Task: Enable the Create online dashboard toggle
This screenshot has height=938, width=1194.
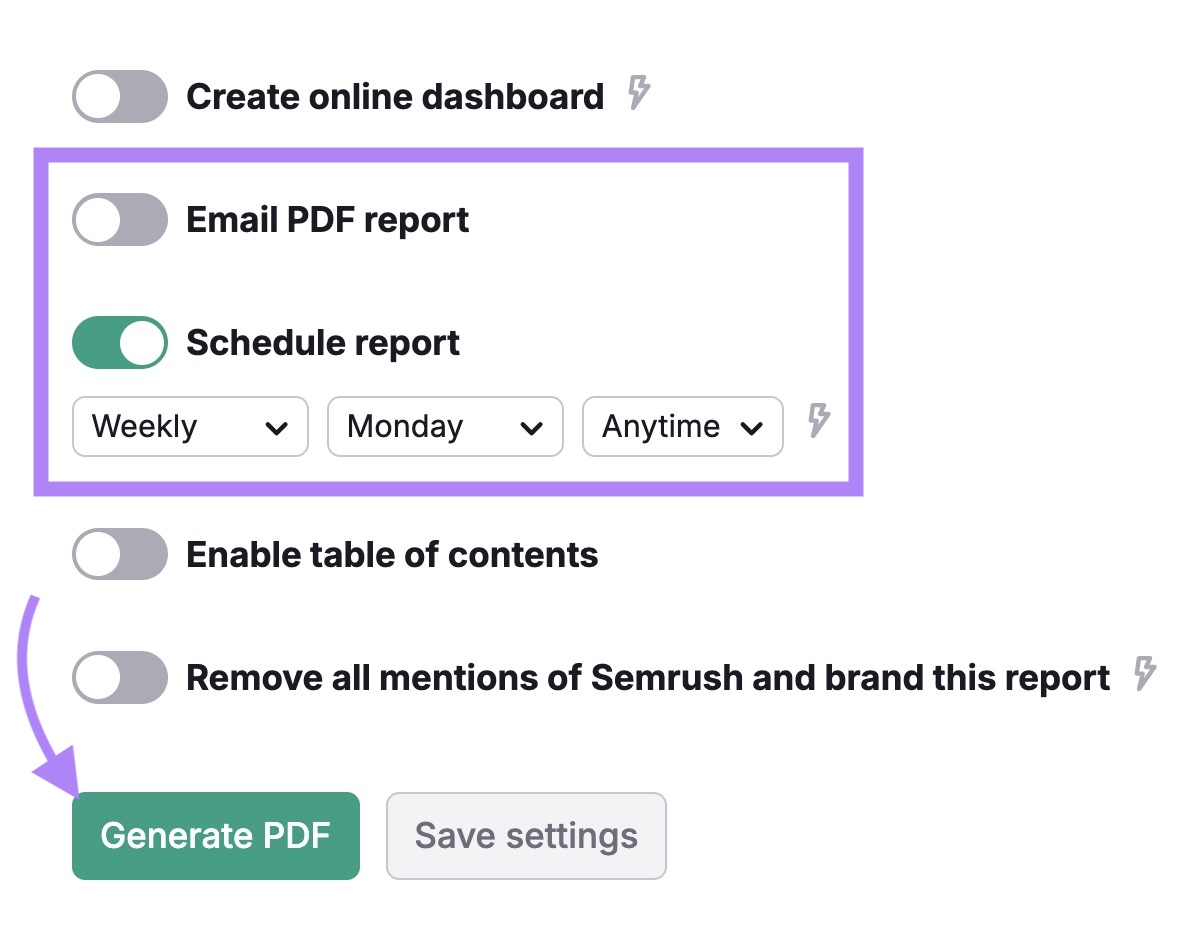Action: tap(119, 96)
